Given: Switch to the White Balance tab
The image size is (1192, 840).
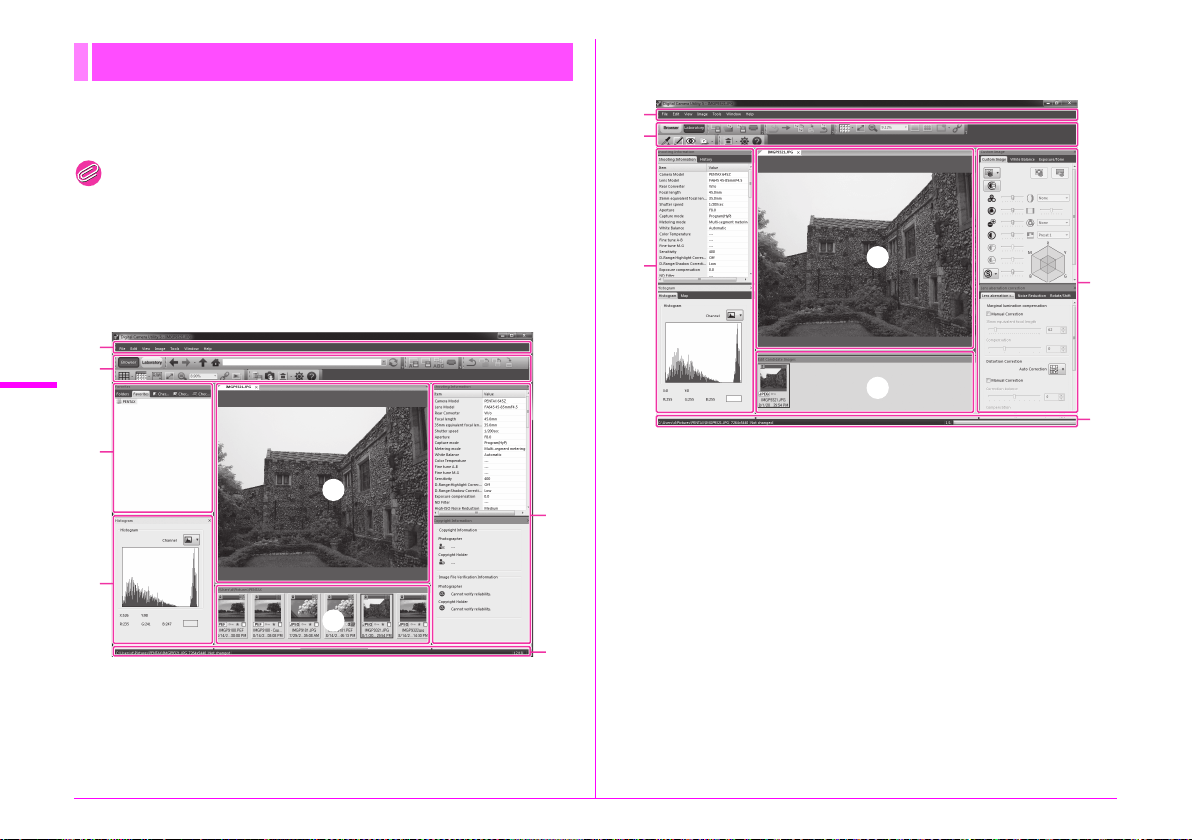Looking at the screenshot, I should [1022, 160].
